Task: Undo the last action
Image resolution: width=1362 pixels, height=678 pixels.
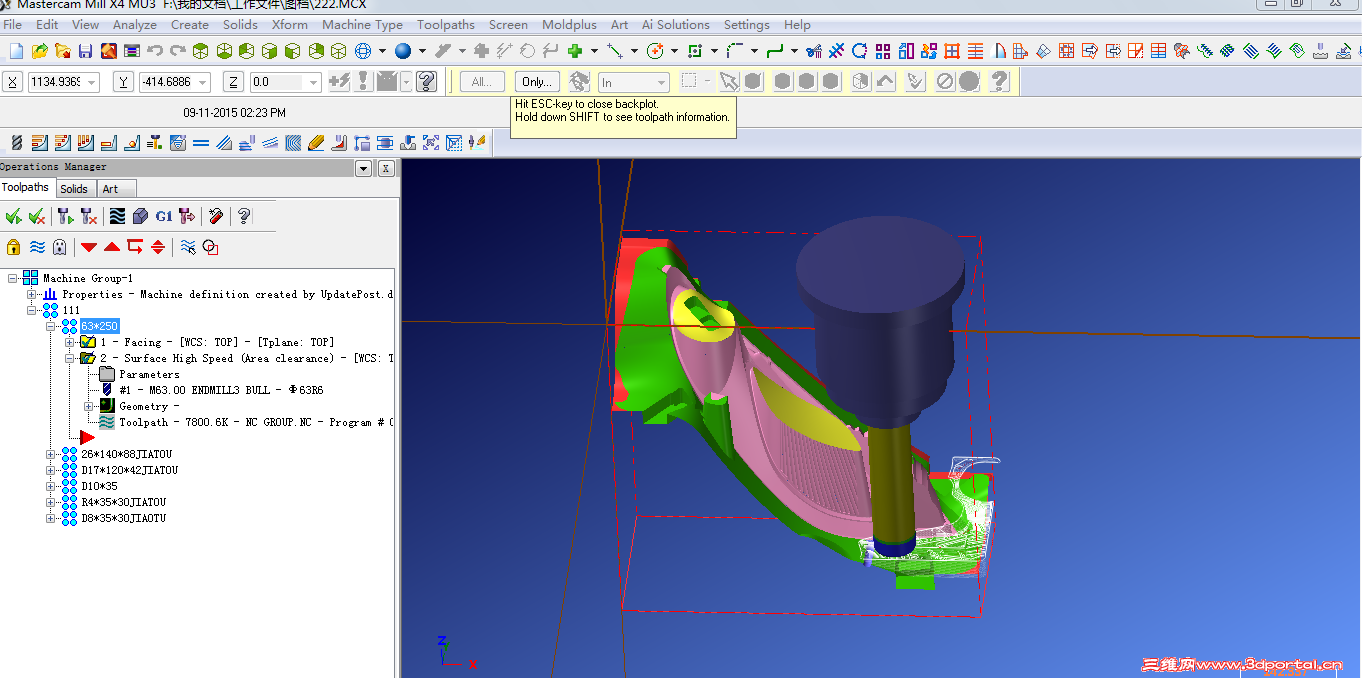Action: [x=155, y=50]
